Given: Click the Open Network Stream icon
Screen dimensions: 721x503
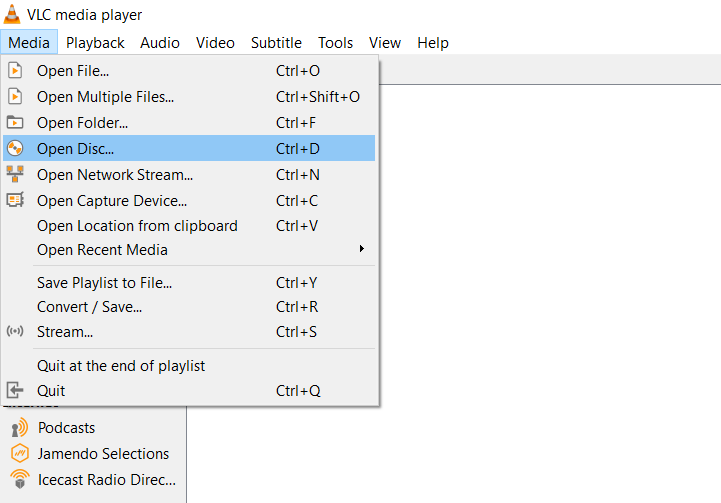Looking at the screenshot, I should click(15, 175).
